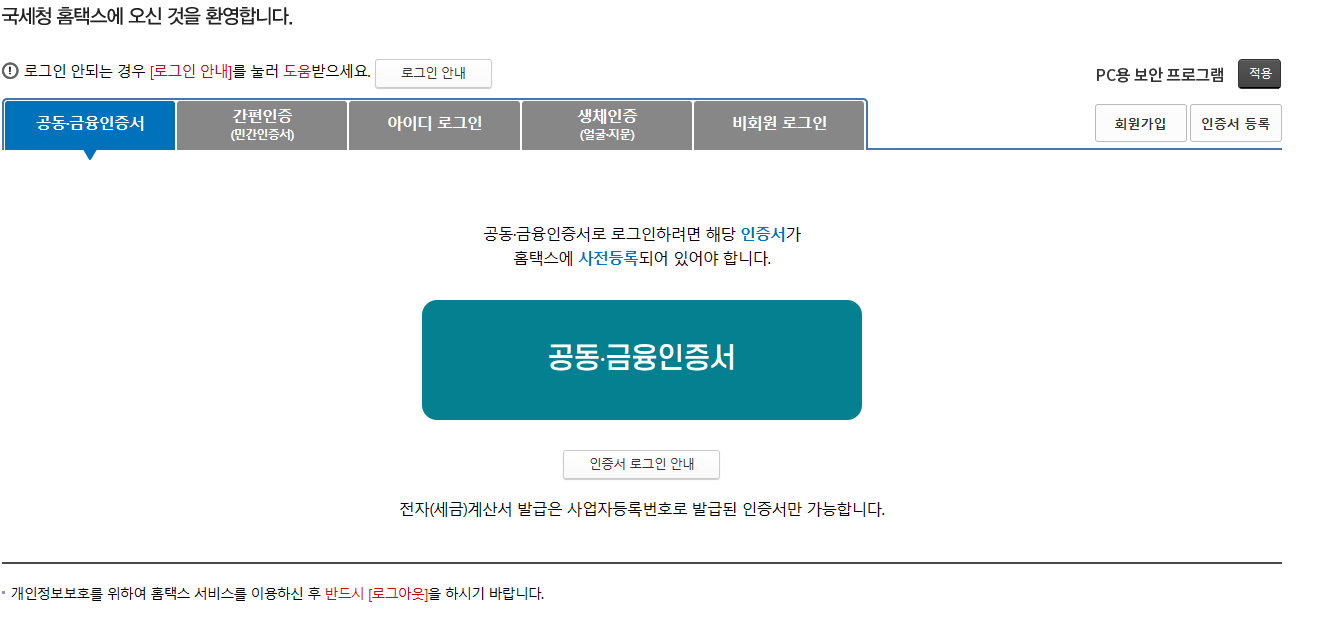Click the red [로그인 안내] text in notice
This screenshot has width=1331, height=618.
[191, 71]
